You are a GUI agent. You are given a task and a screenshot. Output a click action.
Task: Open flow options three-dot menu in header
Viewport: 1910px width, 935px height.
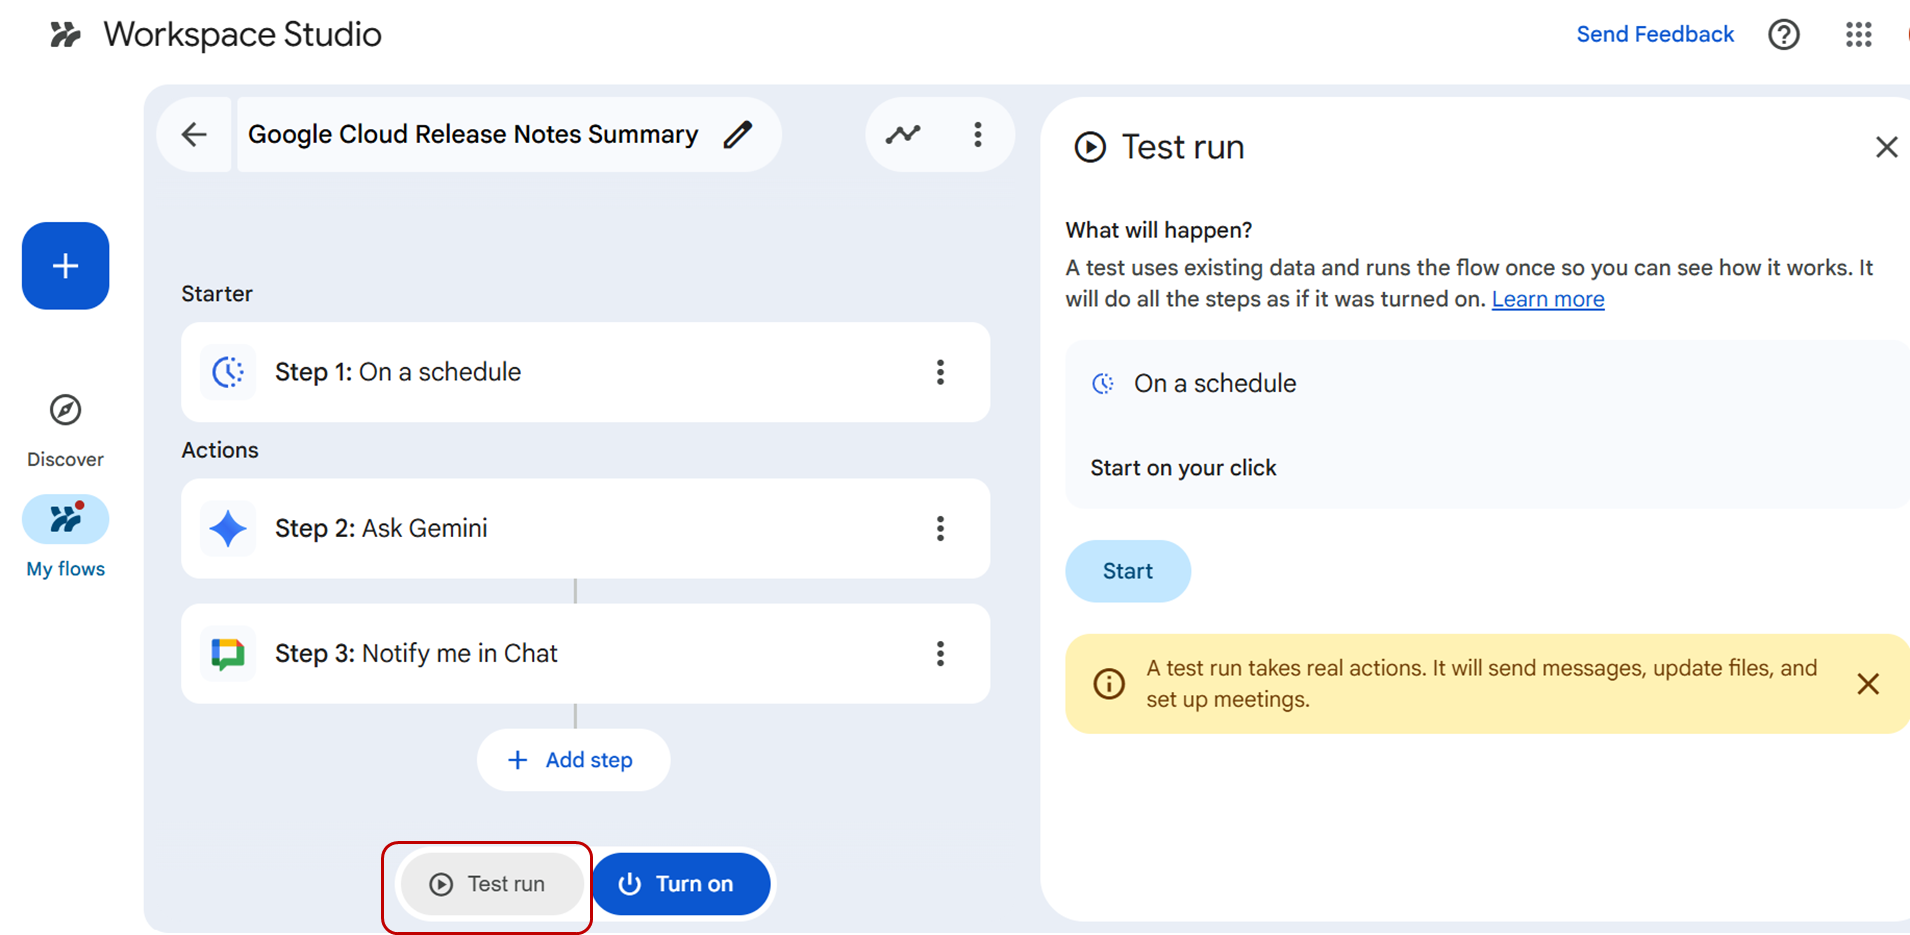click(x=977, y=134)
